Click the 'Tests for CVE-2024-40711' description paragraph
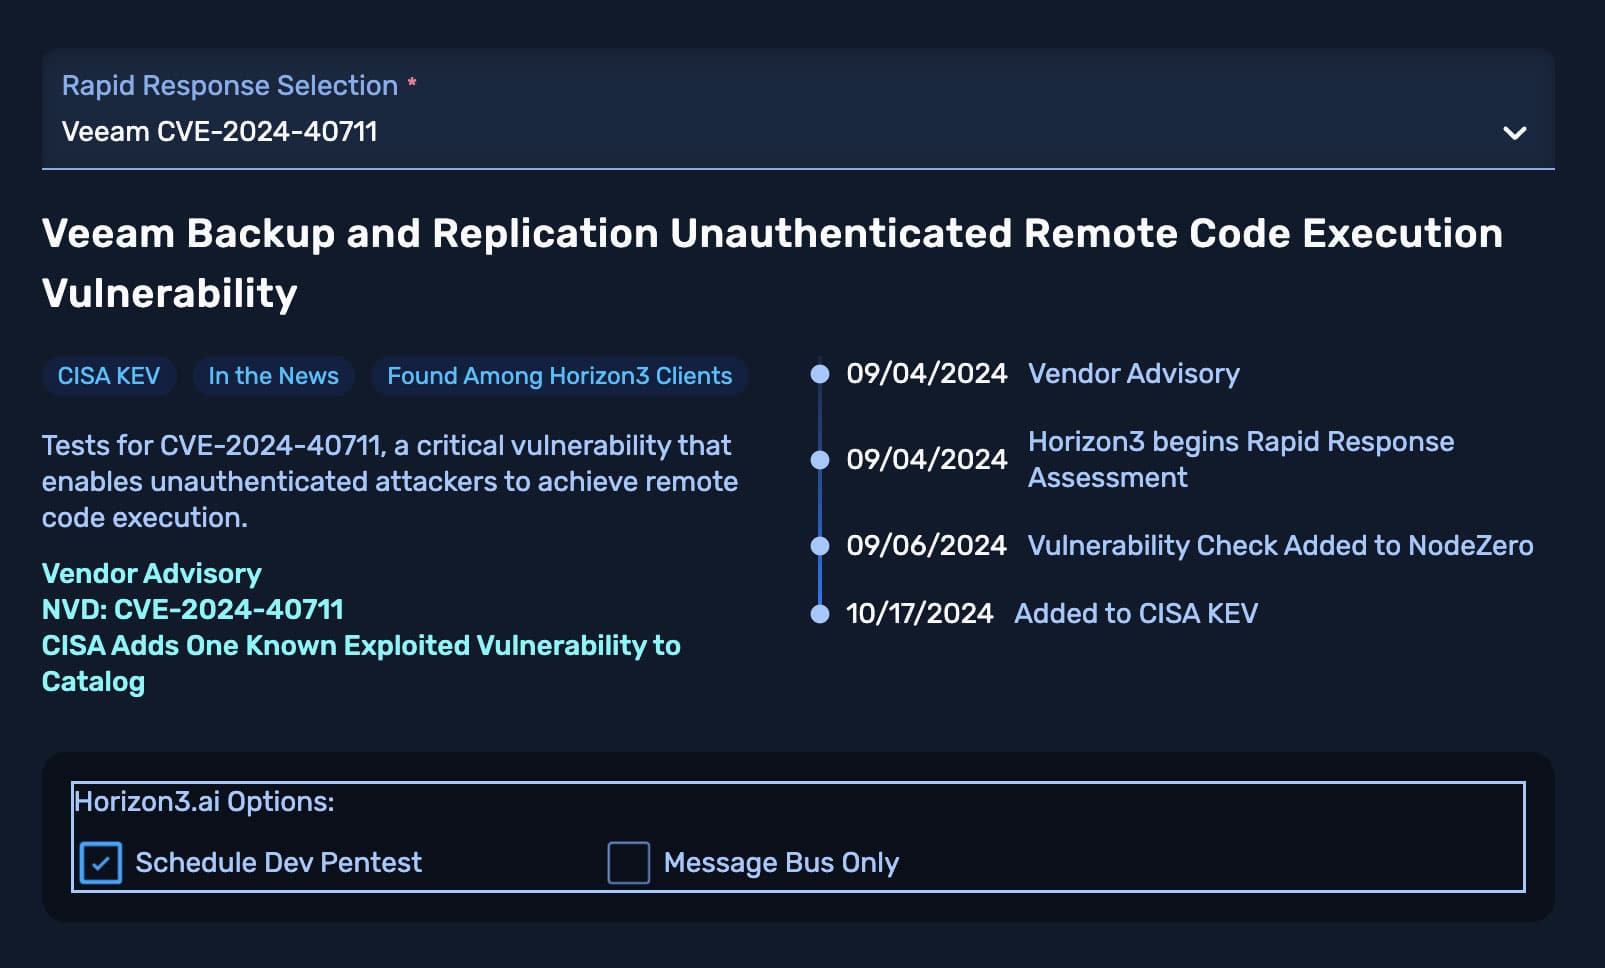1605x968 pixels. coord(390,482)
